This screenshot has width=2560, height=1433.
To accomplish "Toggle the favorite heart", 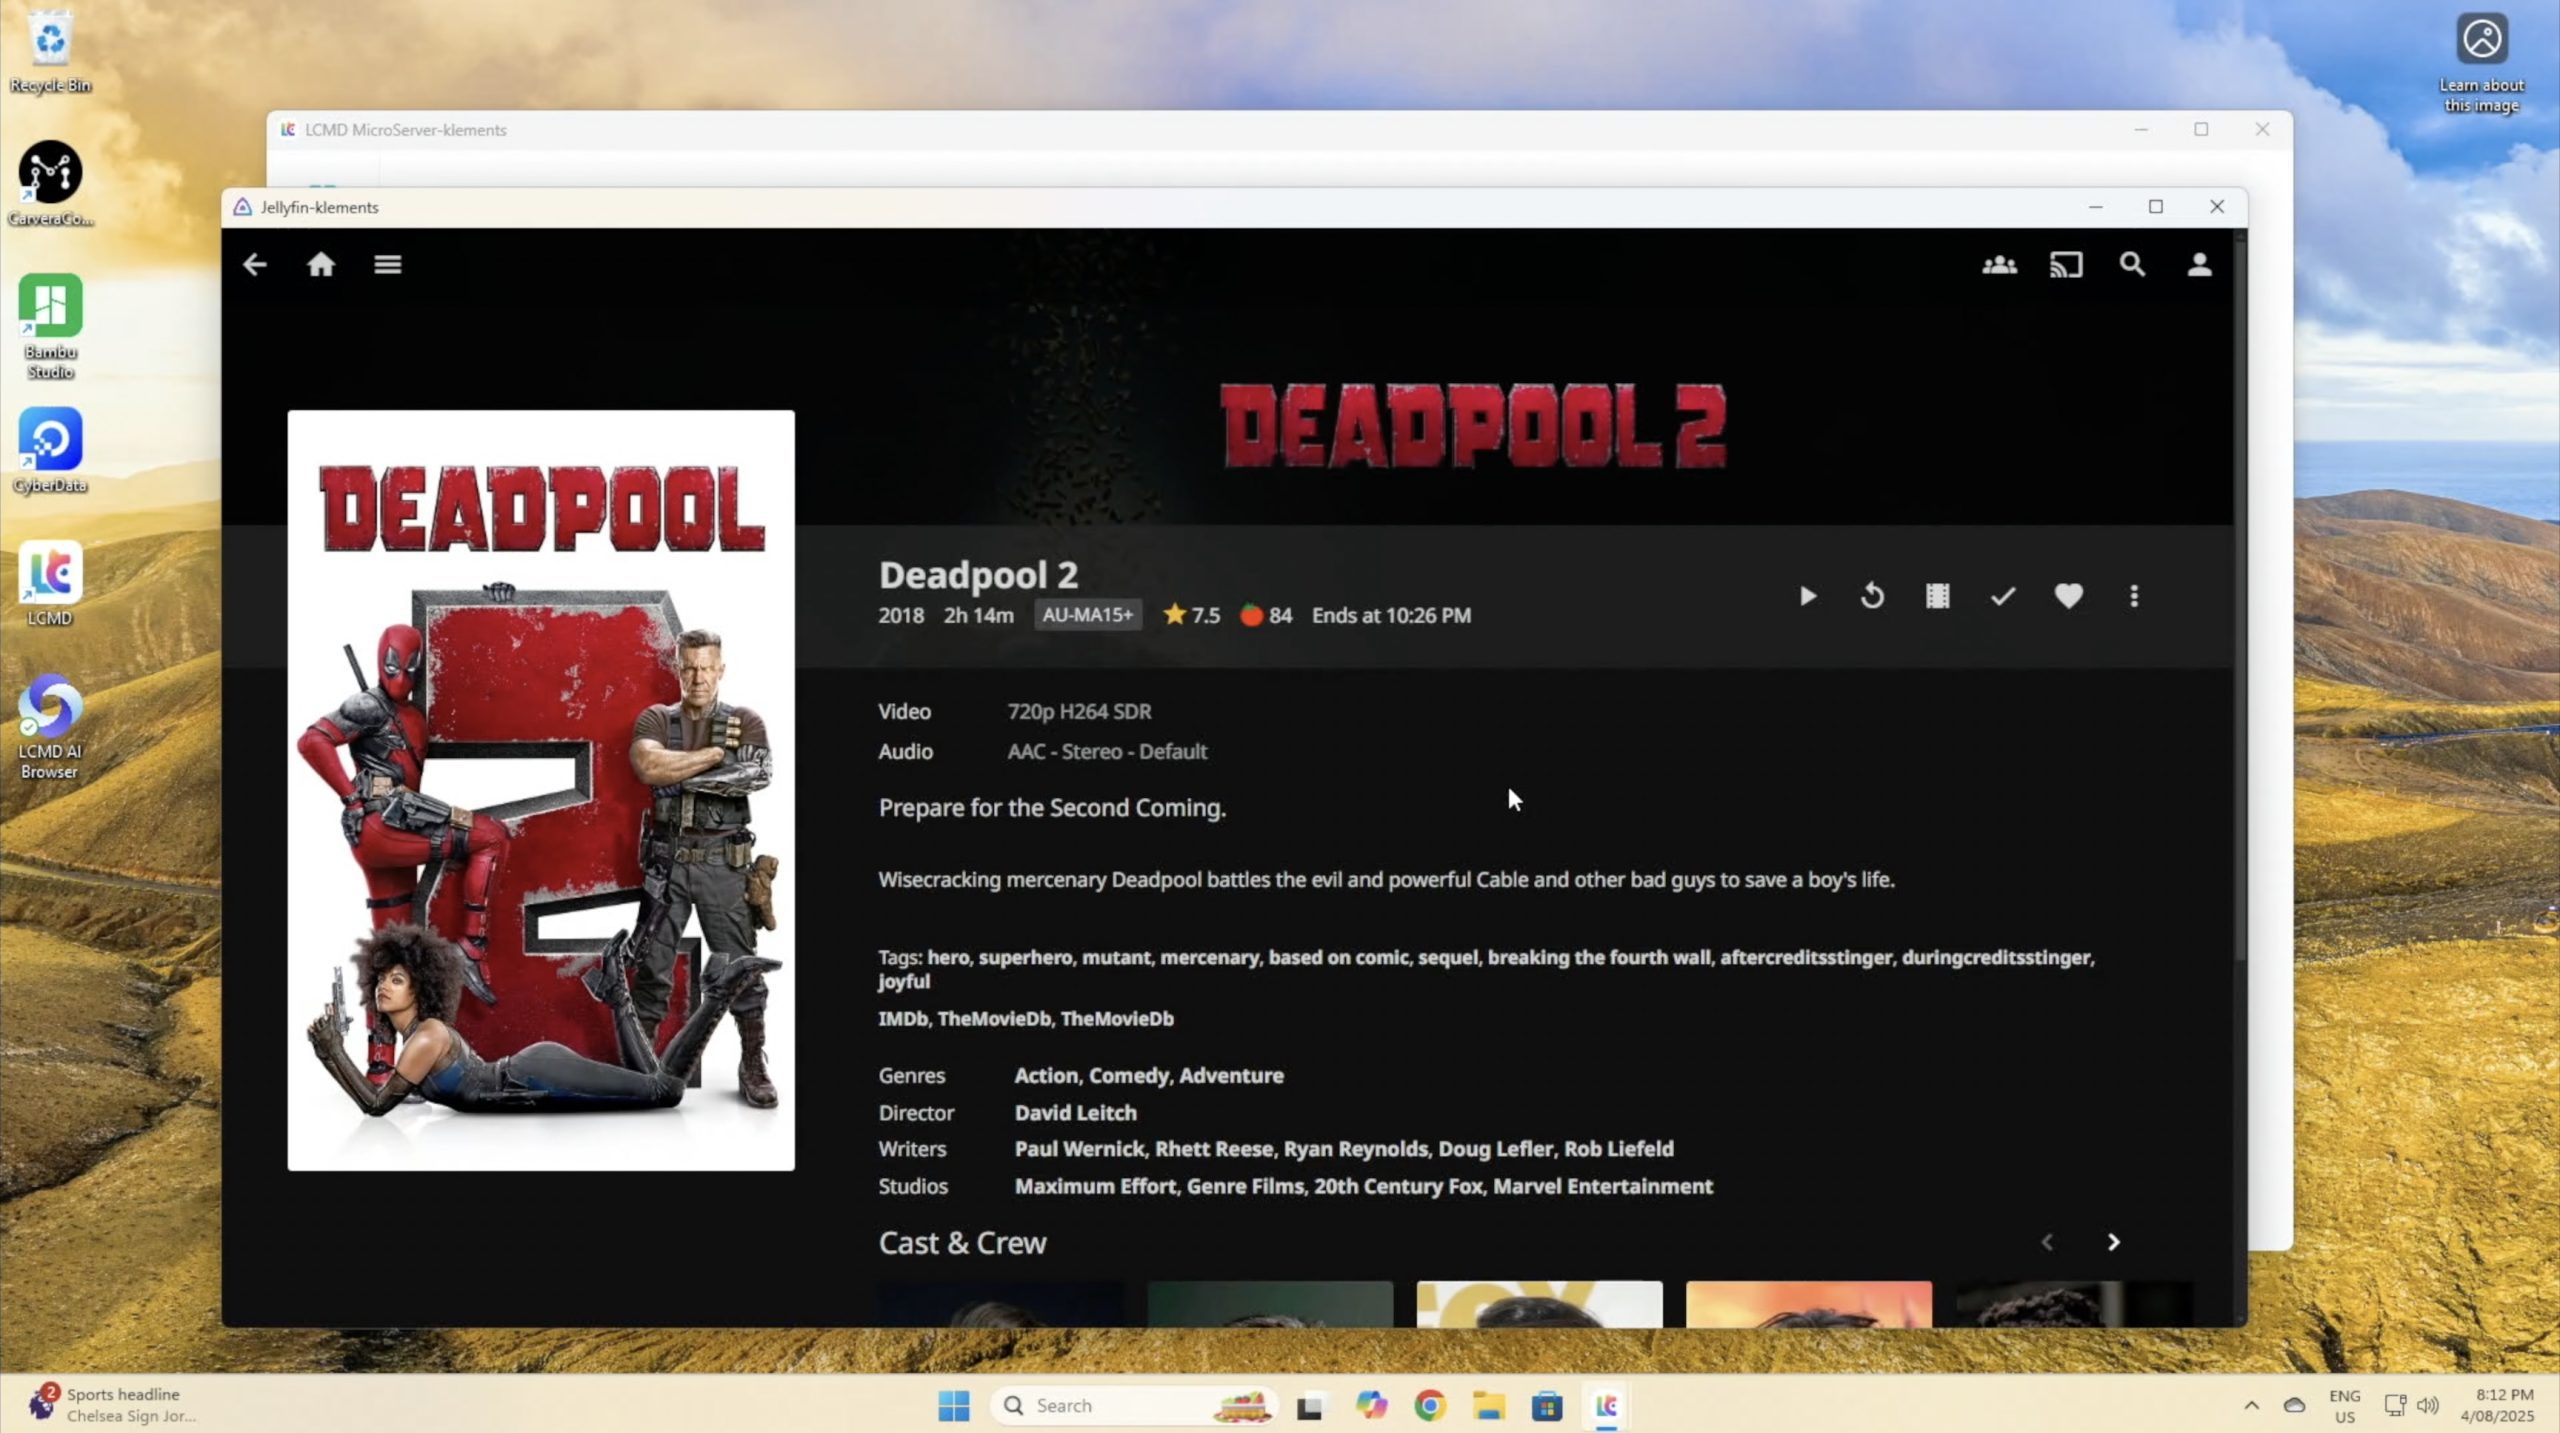I will 2068,597.
